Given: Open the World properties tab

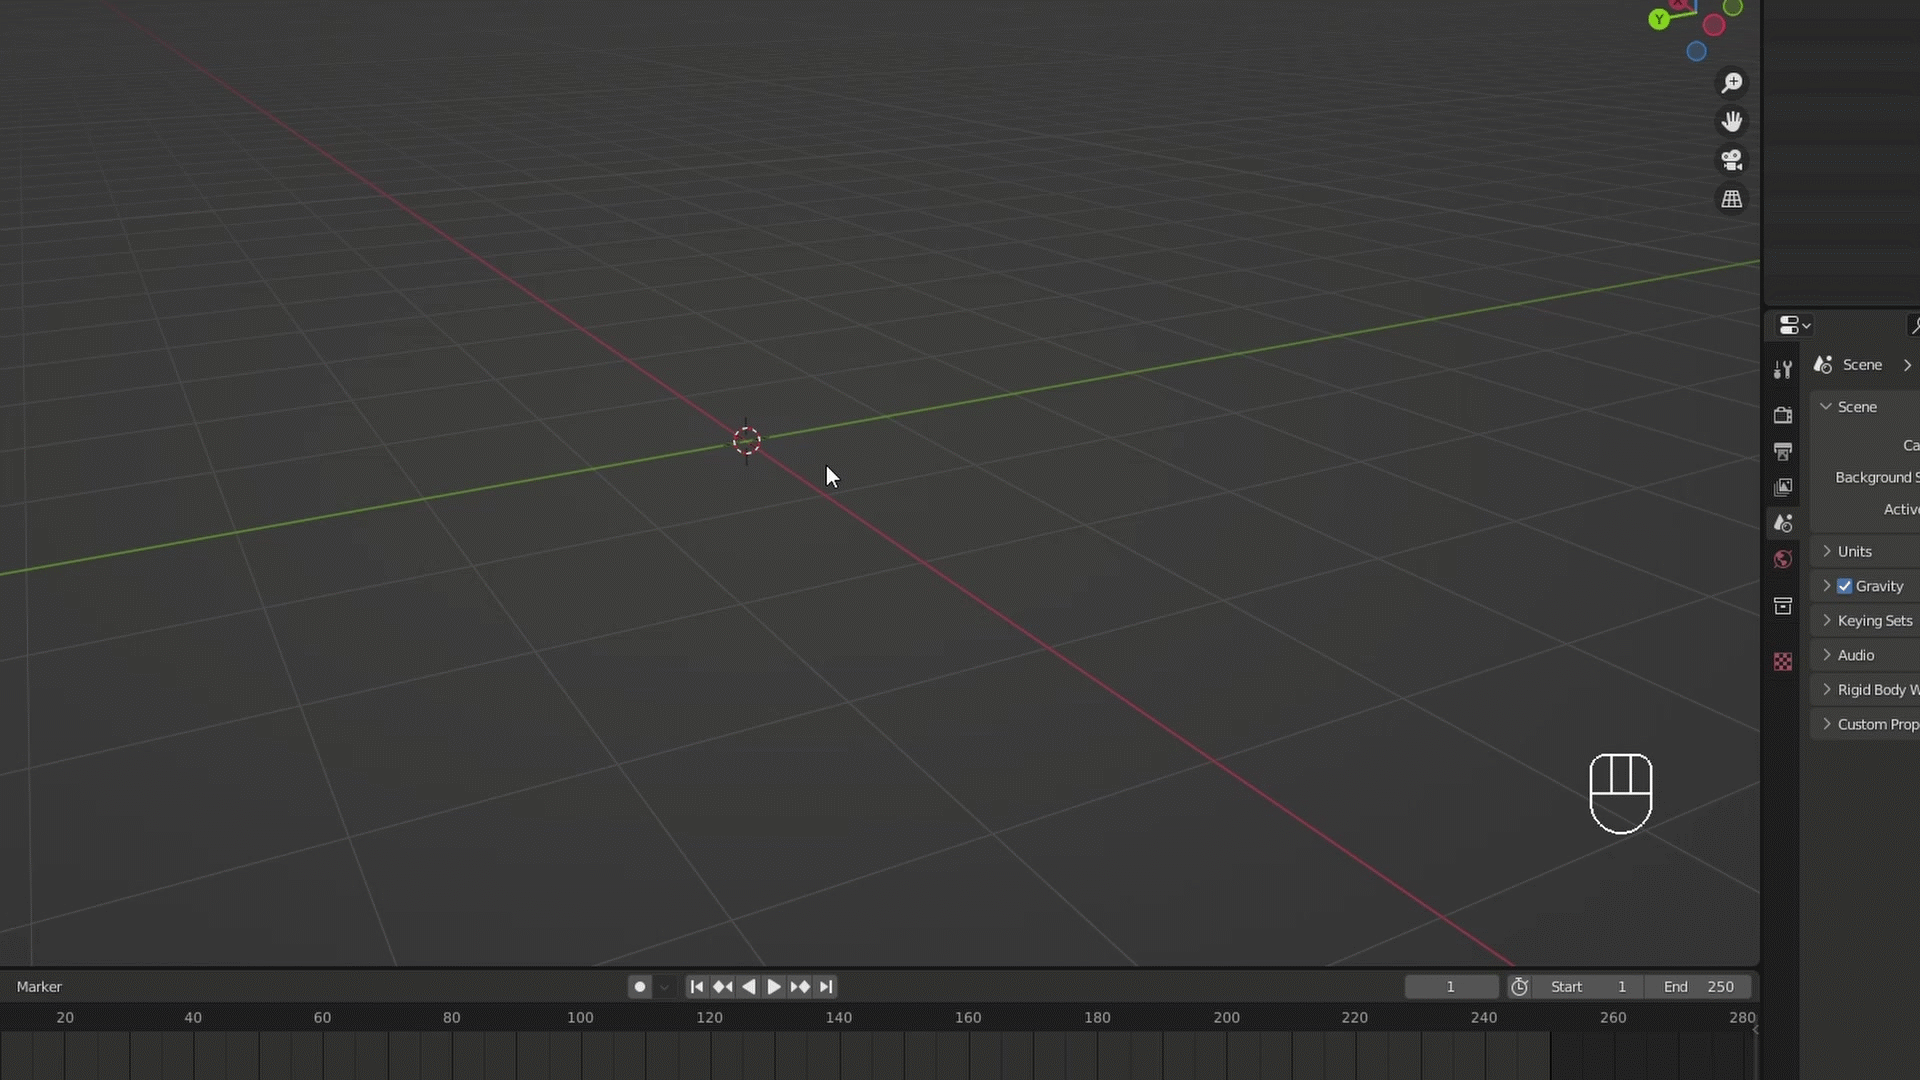Looking at the screenshot, I should pos(1782,559).
